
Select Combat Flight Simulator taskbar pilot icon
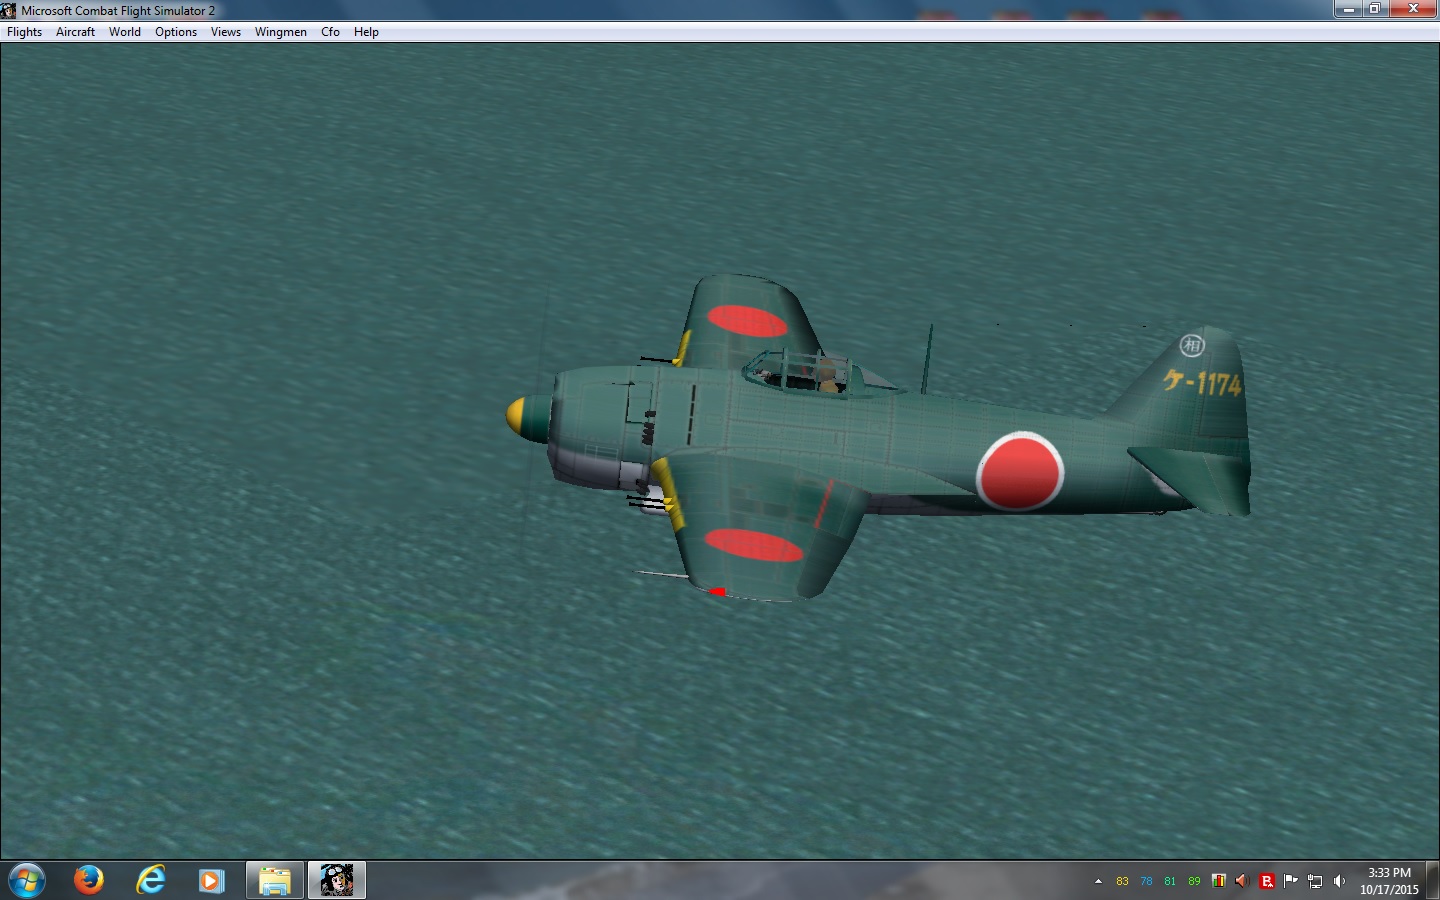[x=337, y=880]
